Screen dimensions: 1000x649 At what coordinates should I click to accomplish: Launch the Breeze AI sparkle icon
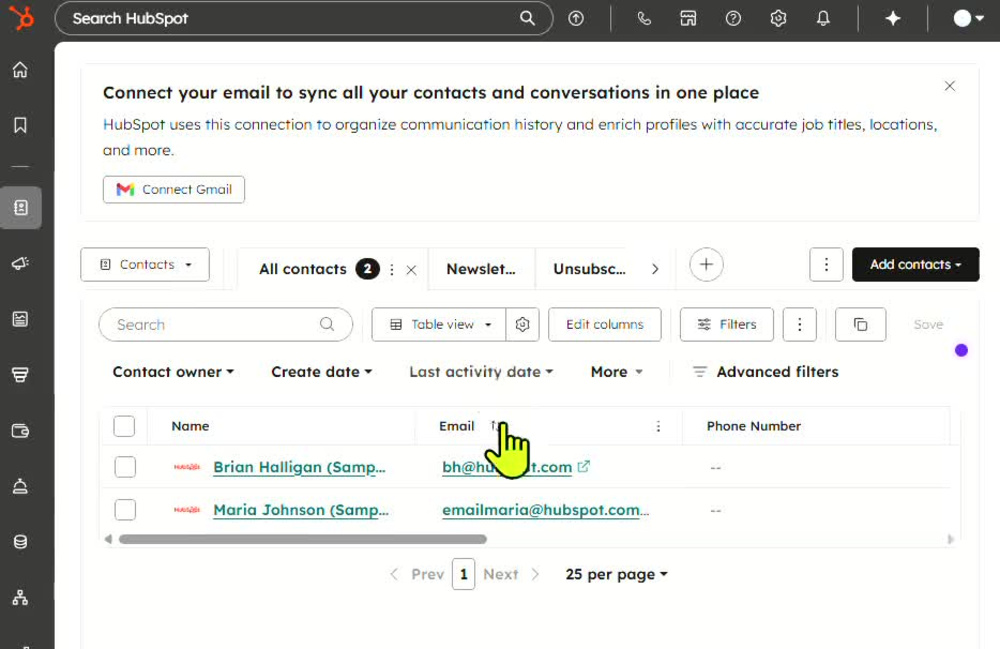(x=893, y=18)
